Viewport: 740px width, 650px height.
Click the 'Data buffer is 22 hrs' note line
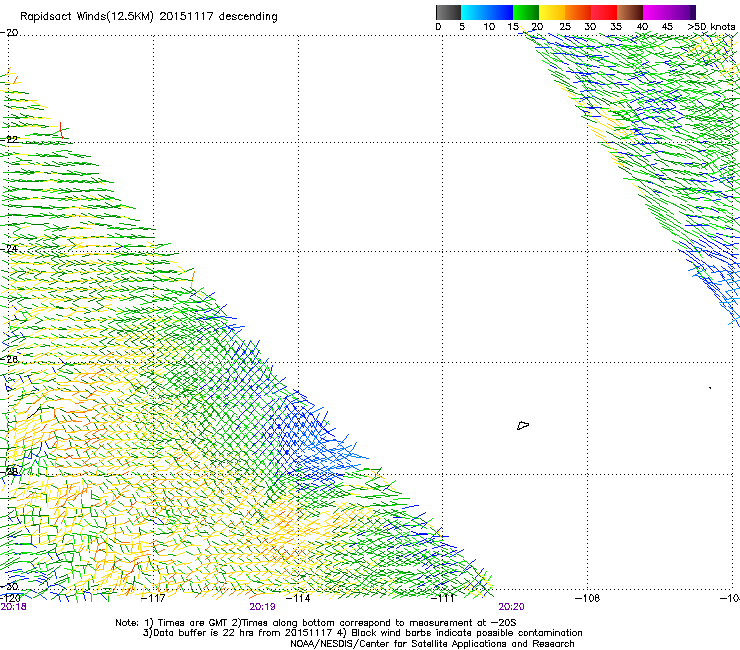[x=362, y=633]
